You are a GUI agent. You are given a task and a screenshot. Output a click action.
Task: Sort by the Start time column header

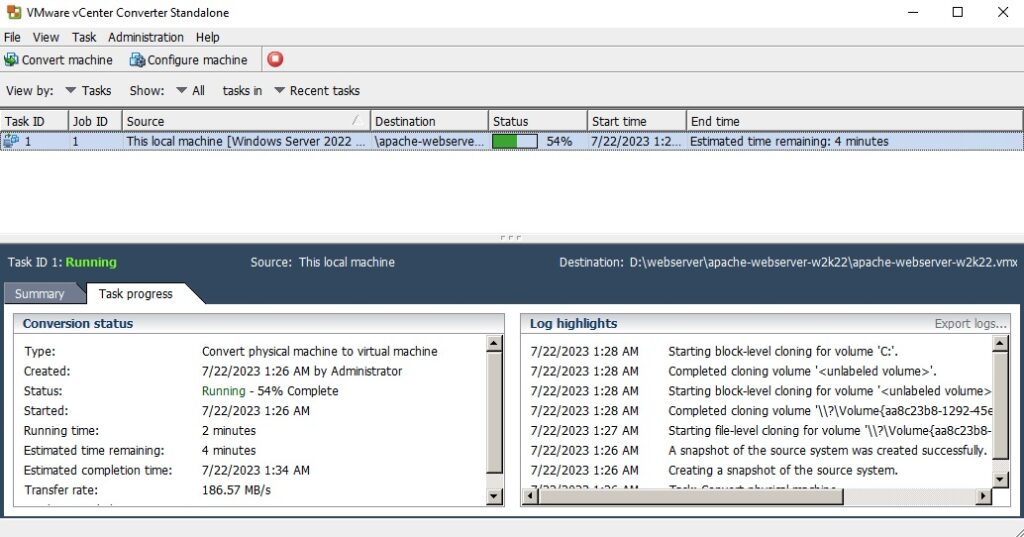(637, 122)
